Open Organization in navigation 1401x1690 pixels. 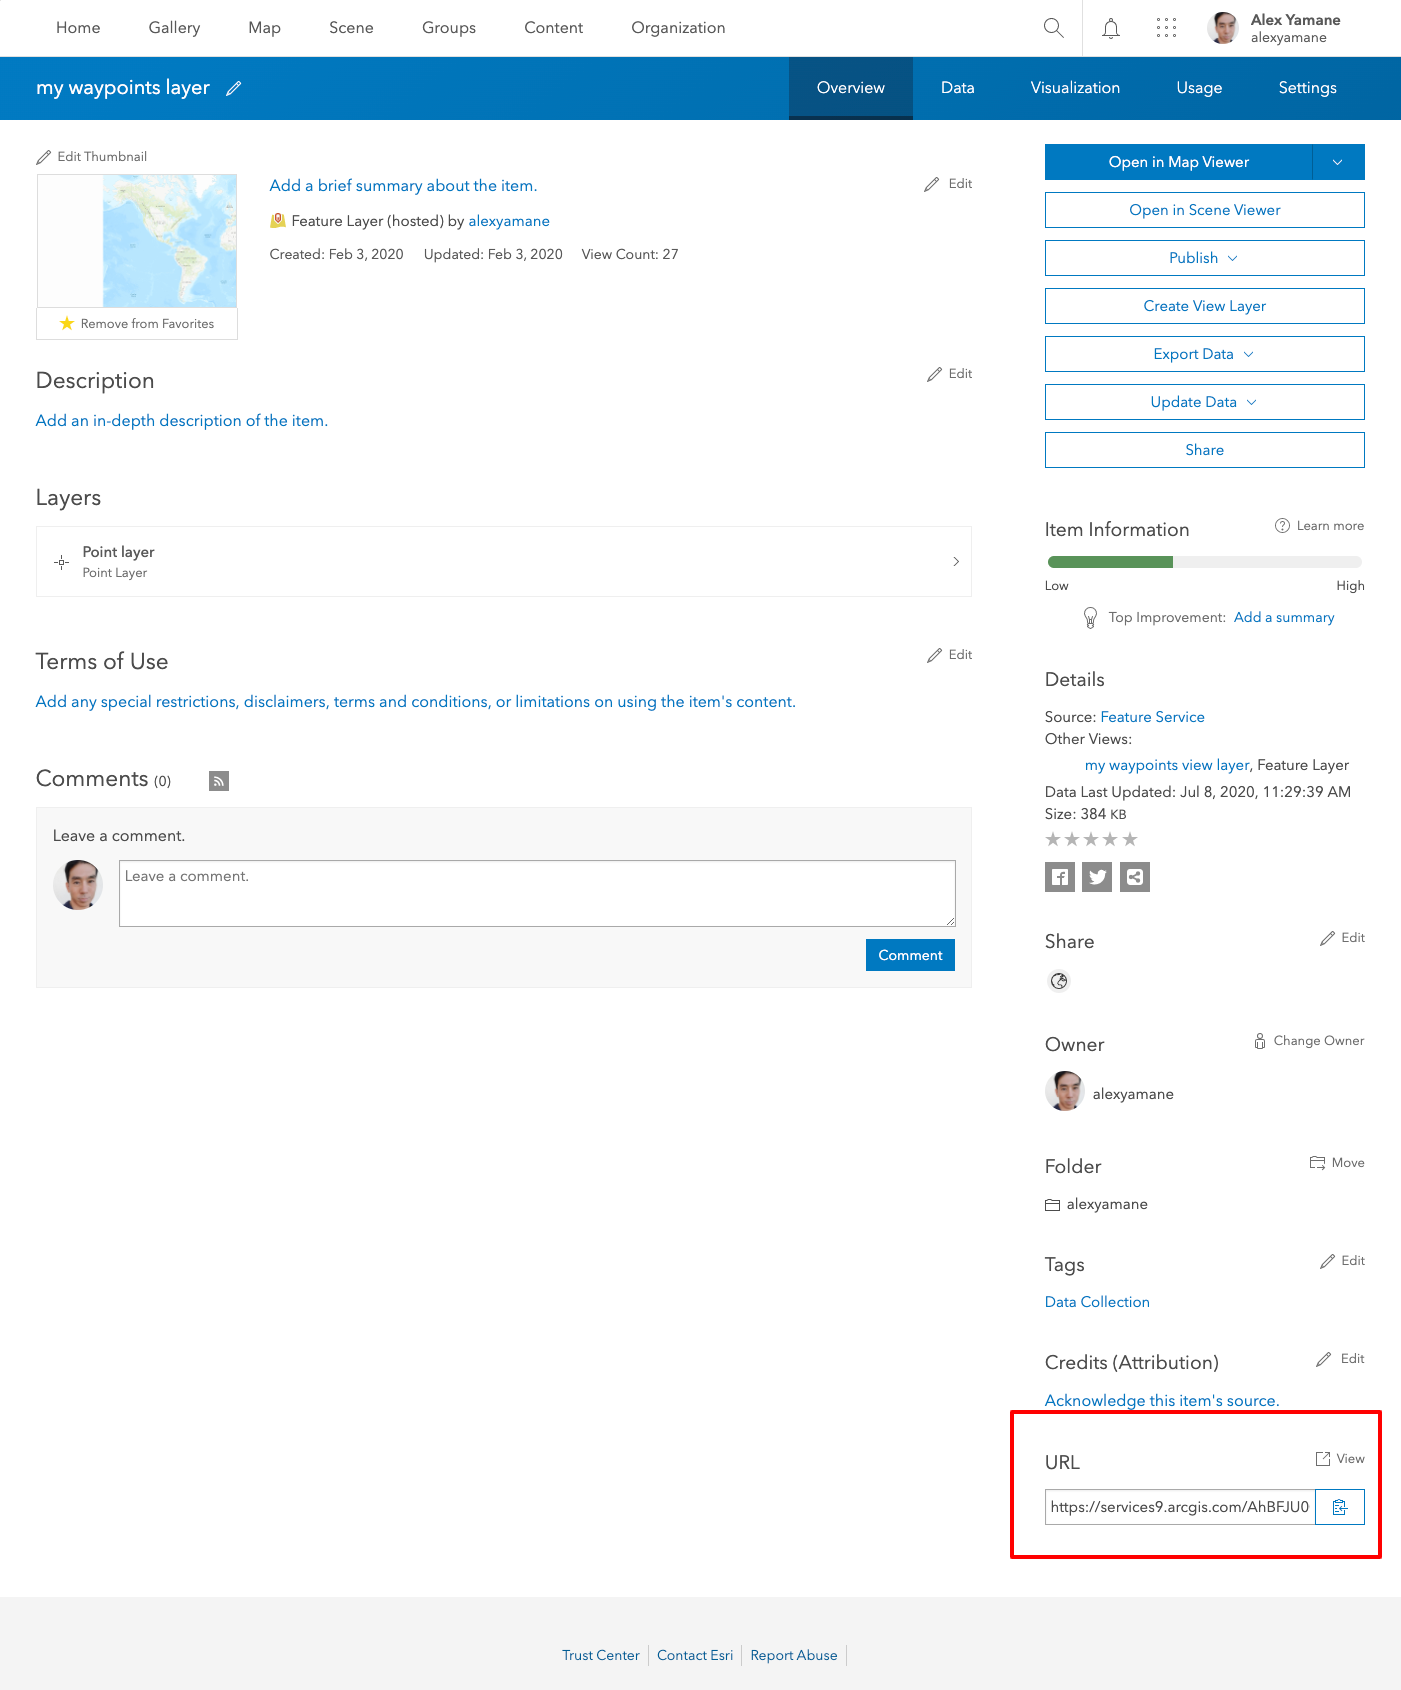coord(678,28)
